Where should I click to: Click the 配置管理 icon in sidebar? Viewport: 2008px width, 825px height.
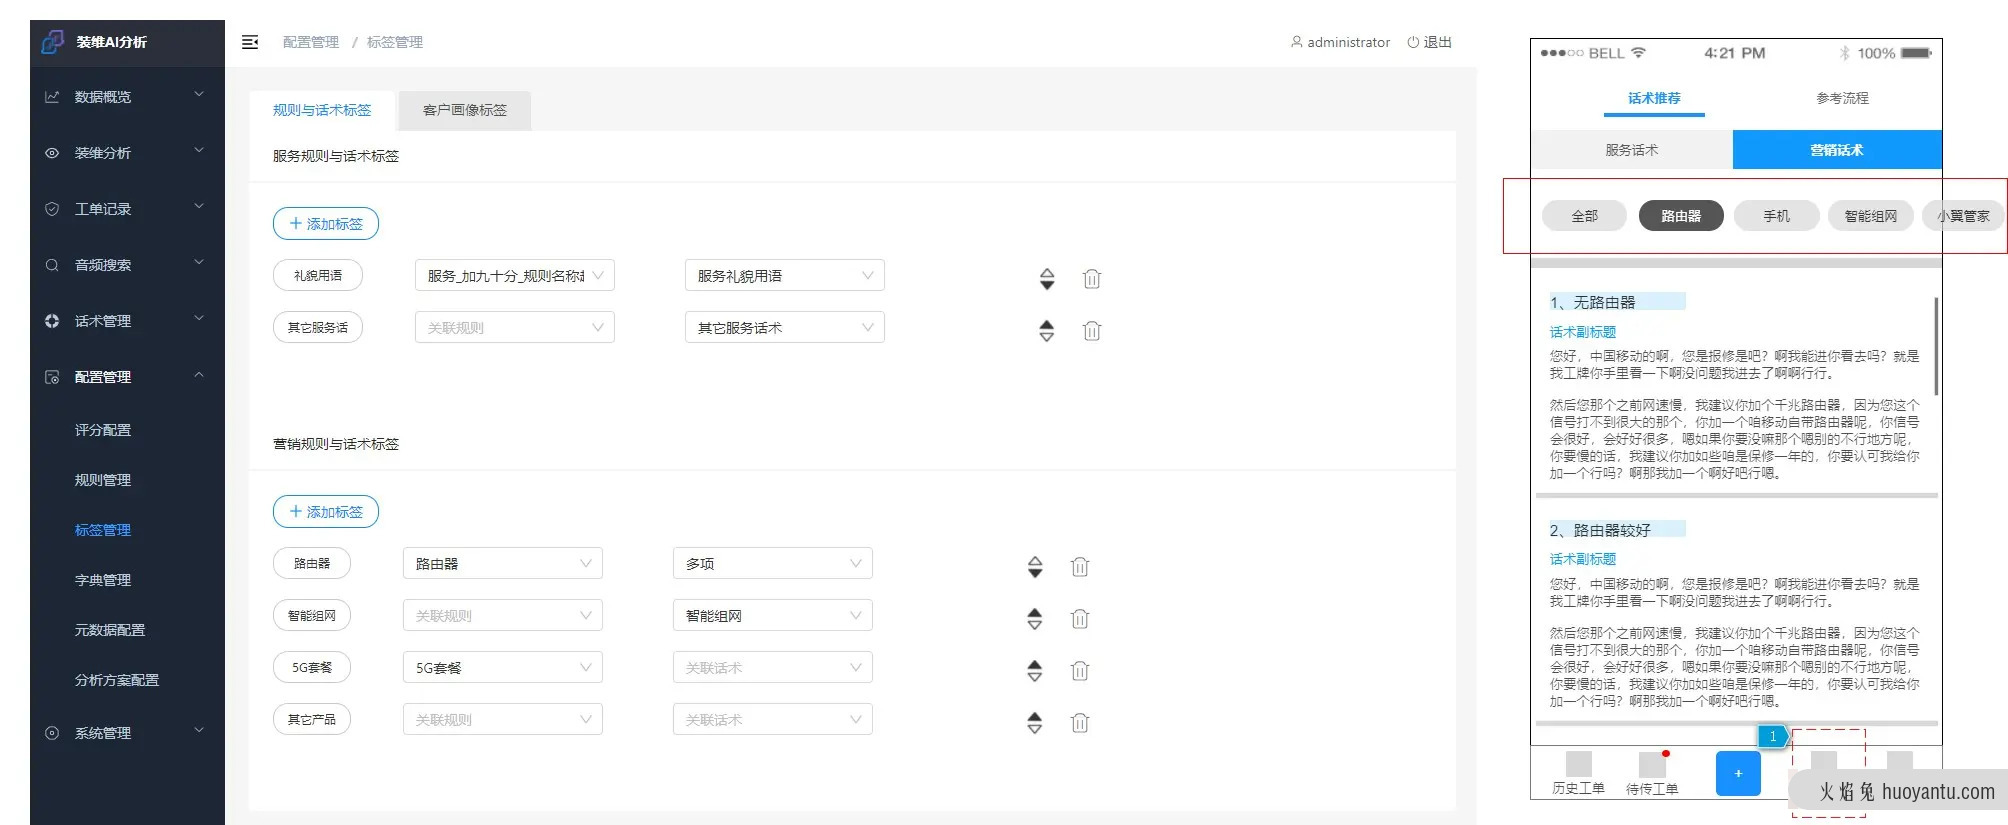(52, 377)
